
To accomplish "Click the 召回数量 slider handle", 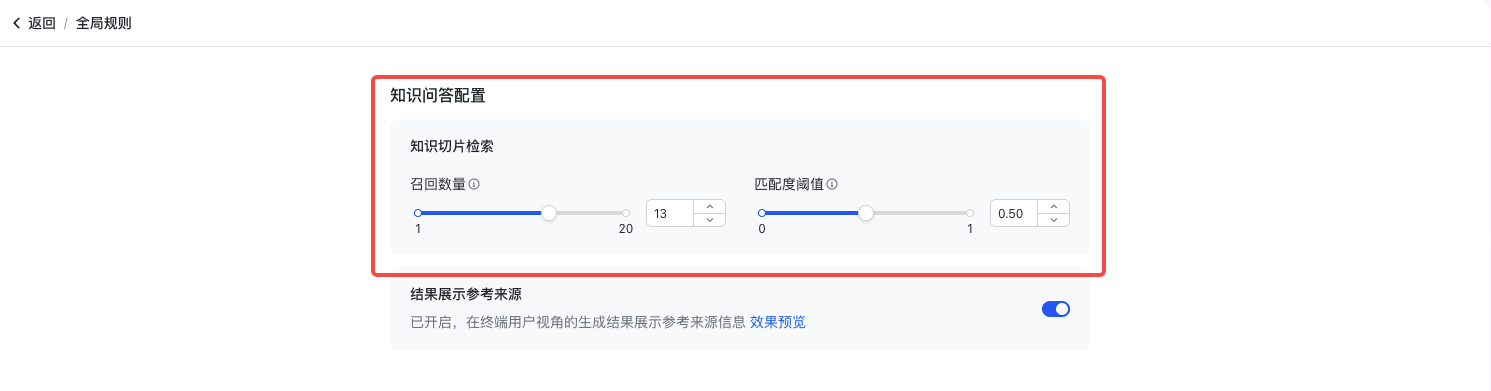I will (x=548, y=213).
